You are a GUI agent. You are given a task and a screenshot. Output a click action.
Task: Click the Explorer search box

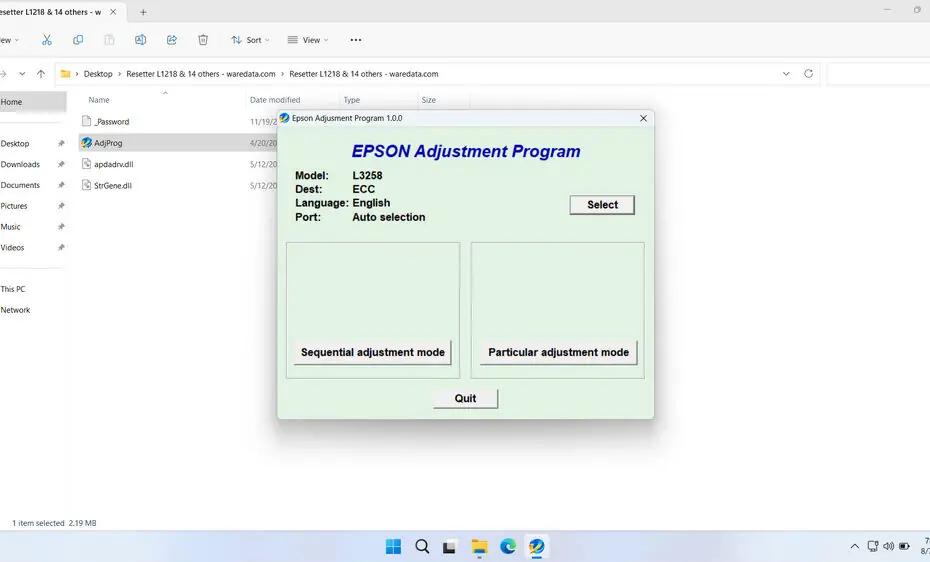[878, 74]
